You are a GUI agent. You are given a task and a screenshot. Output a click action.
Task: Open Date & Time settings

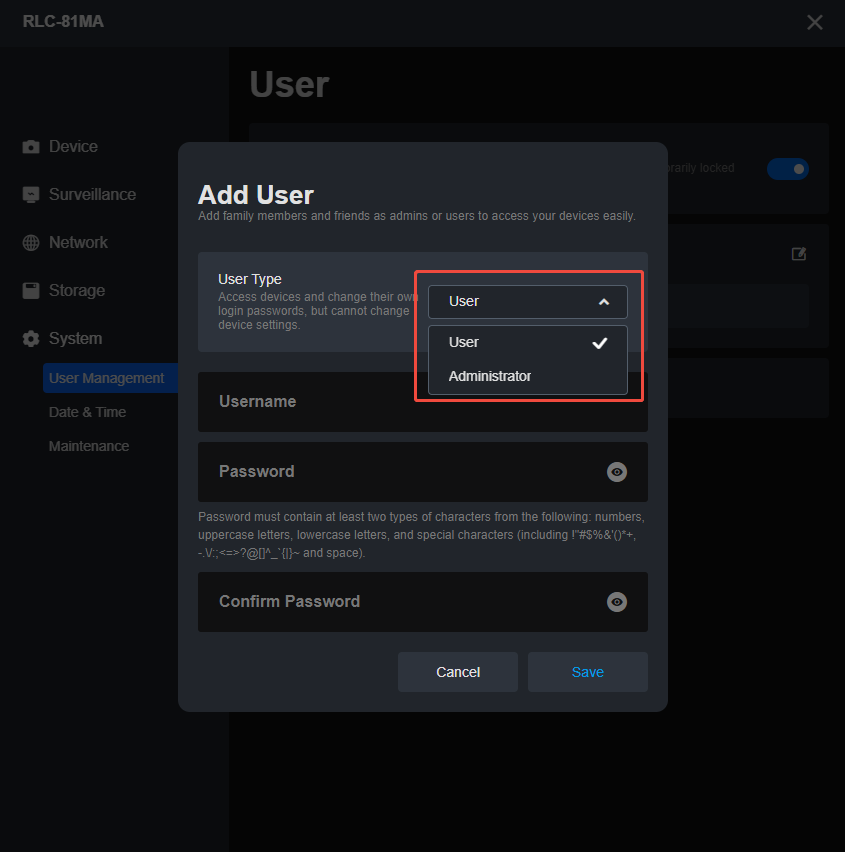tap(87, 412)
